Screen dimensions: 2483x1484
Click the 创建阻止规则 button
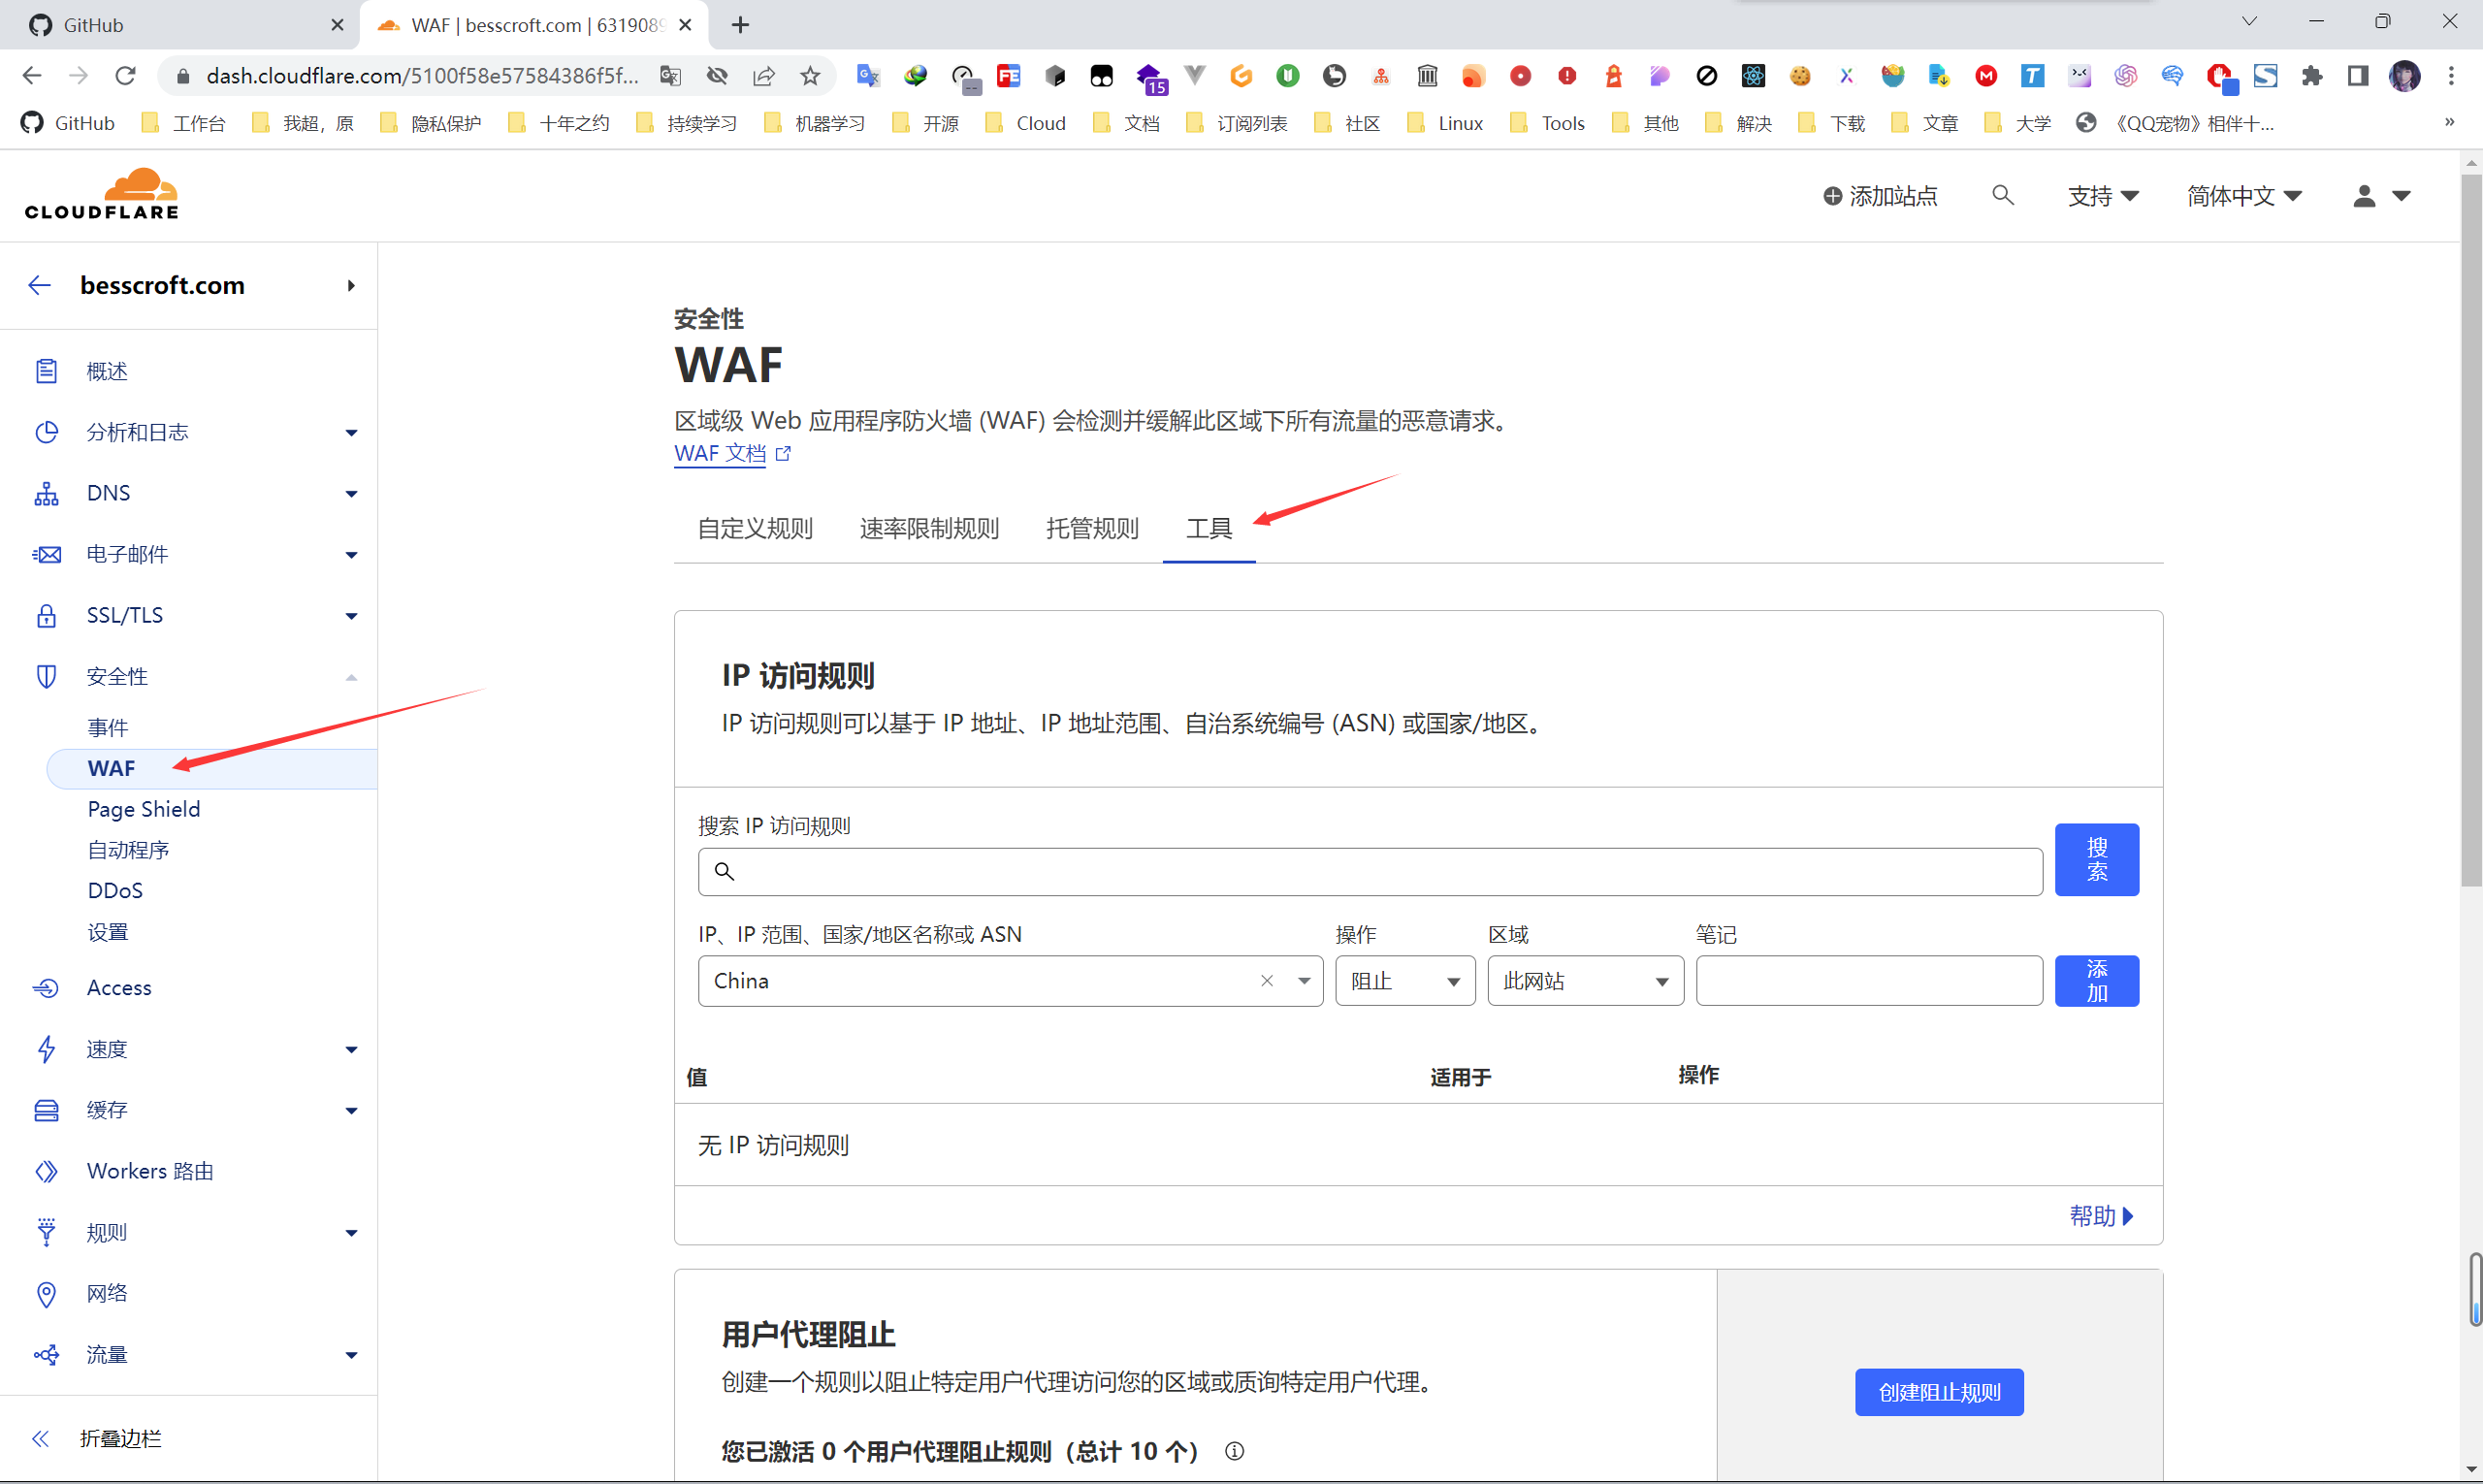click(1939, 1392)
